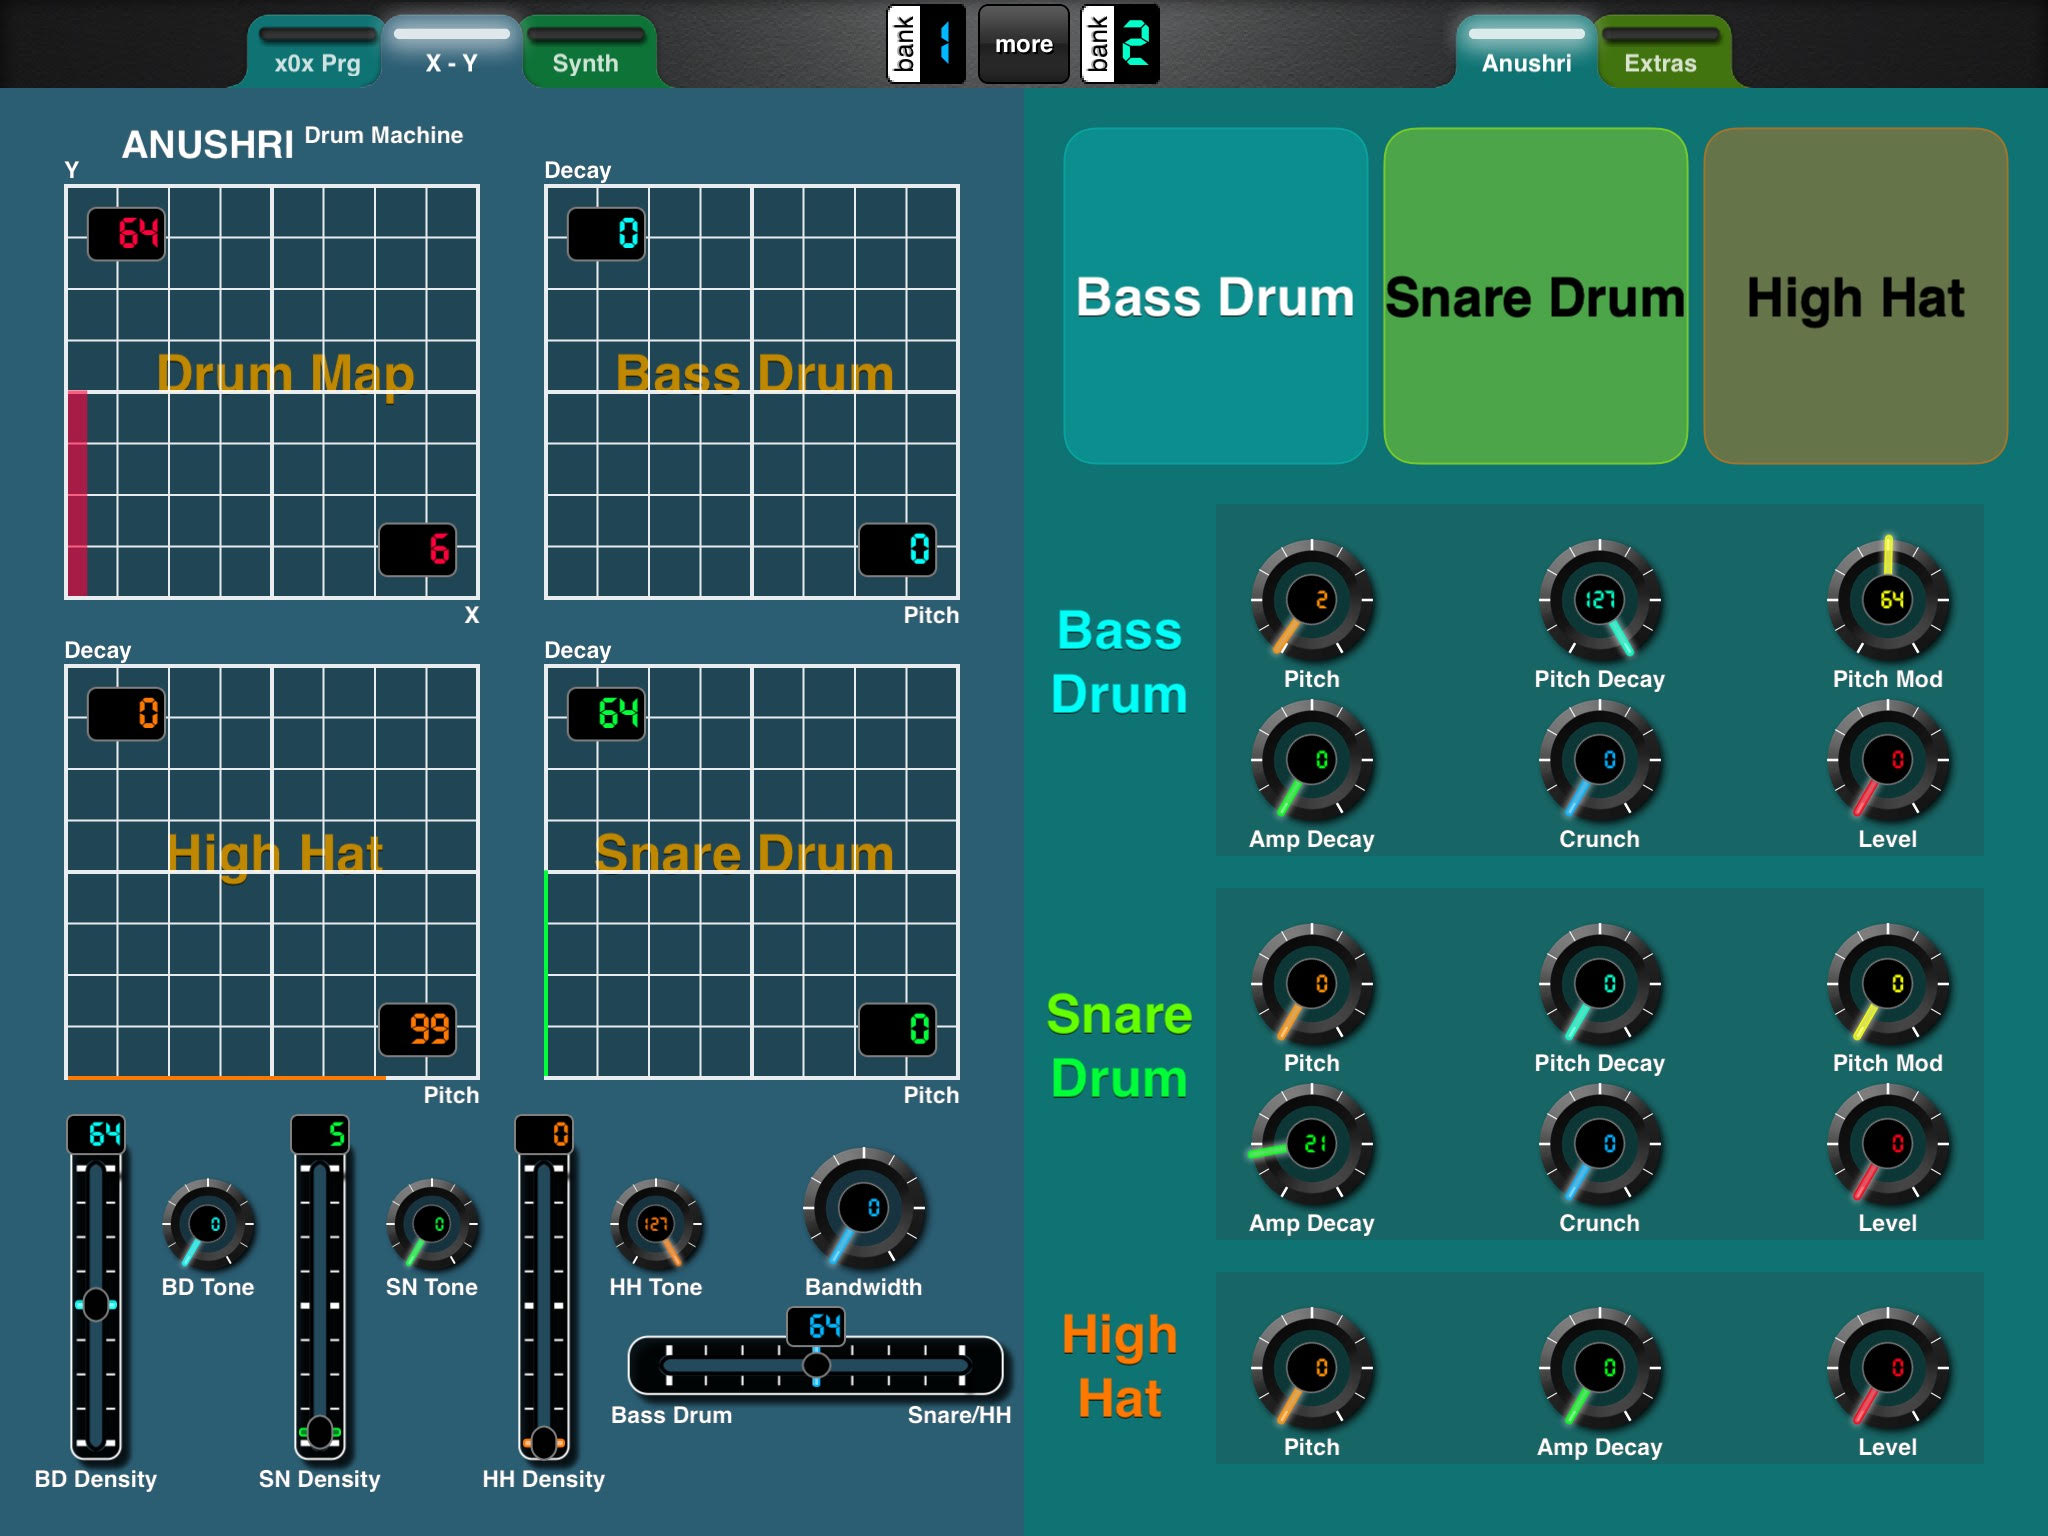Switch to the x0x Prg tab
This screenshot has height=1536, width=2048.
pyautogui.click(x=316, y=52)
